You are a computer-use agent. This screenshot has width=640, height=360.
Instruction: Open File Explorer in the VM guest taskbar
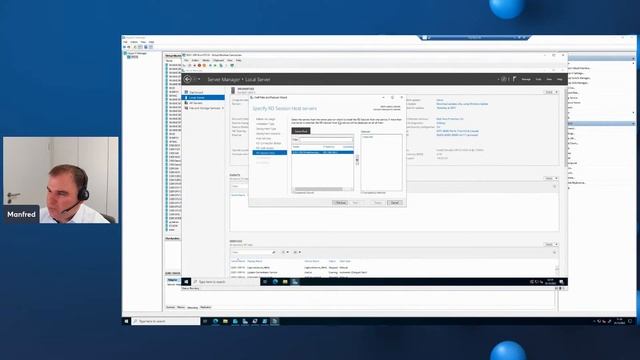click(285, 282)
